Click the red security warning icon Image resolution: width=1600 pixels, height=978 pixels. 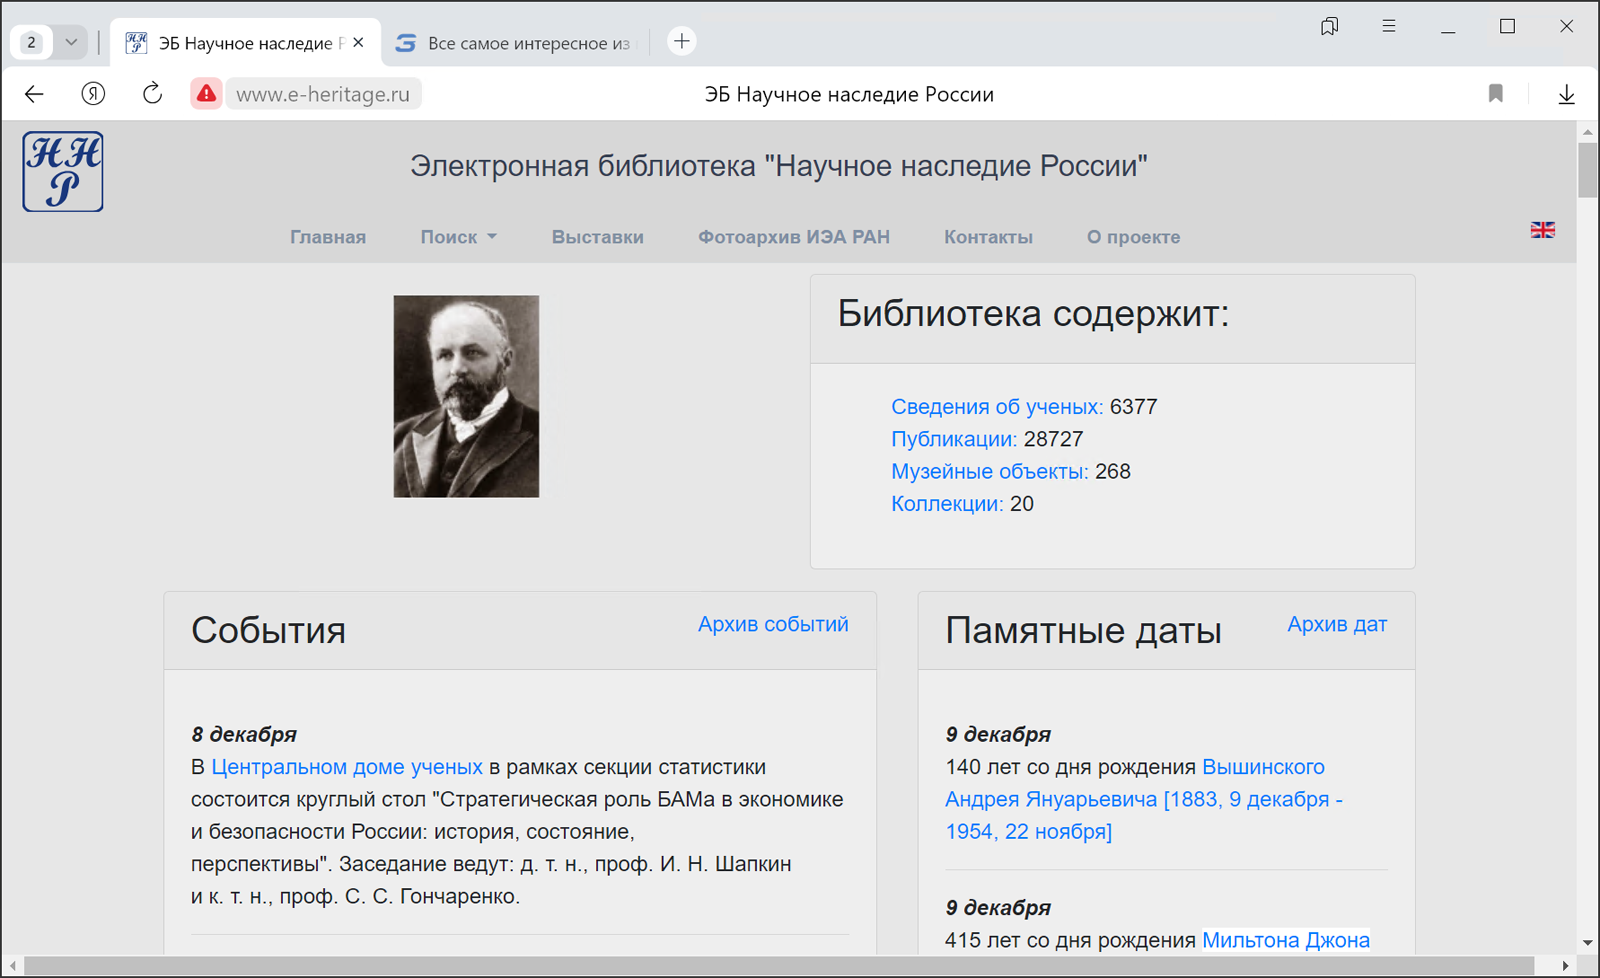tap(206, 94)
